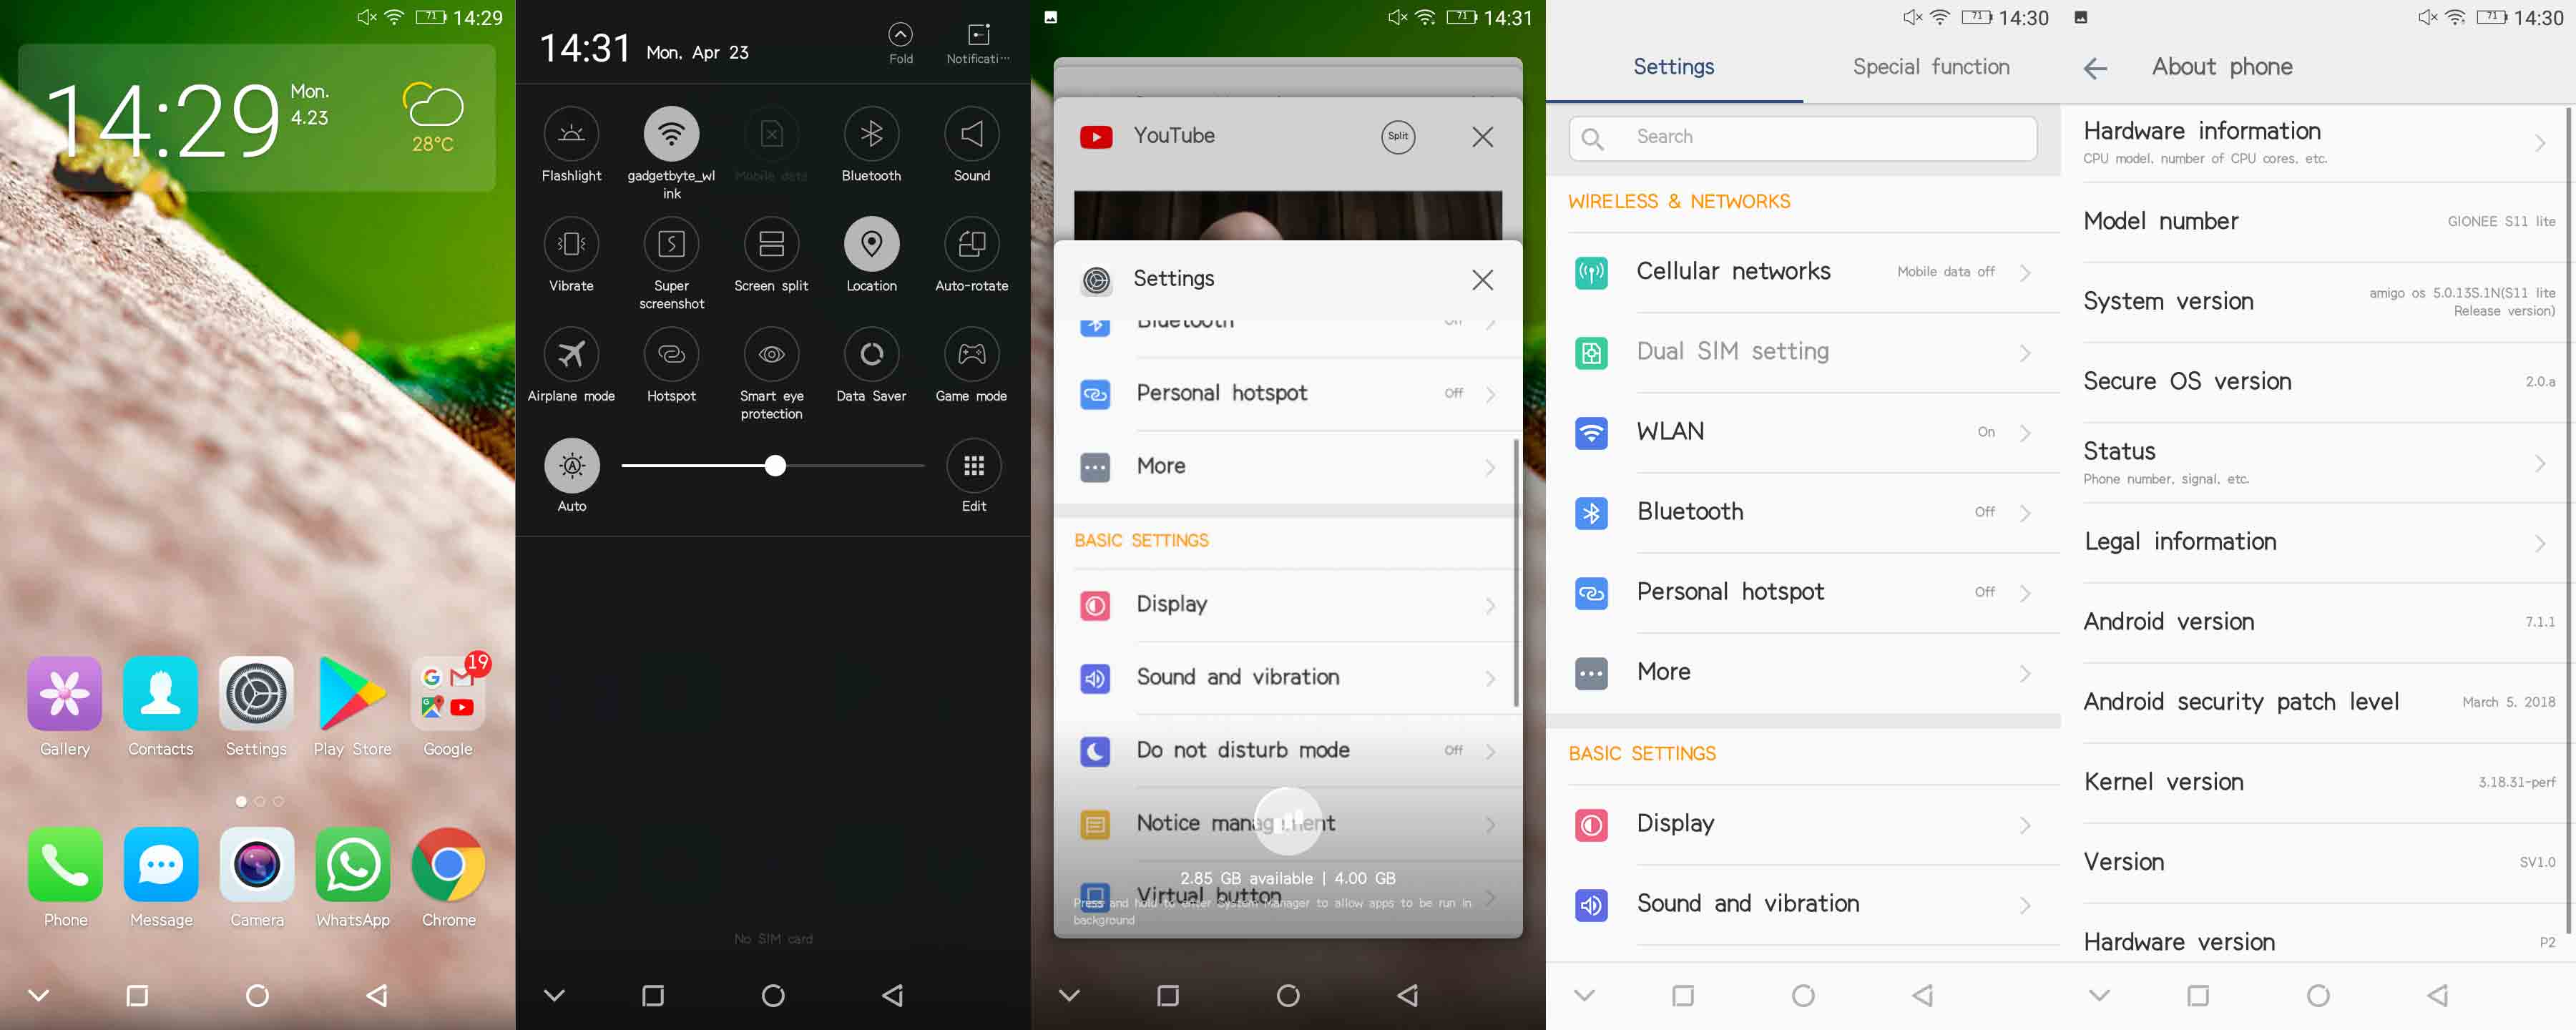Open Play Store from the dock row
Viewport: 2576px width, 1030px height.
(x=352, y=695)
